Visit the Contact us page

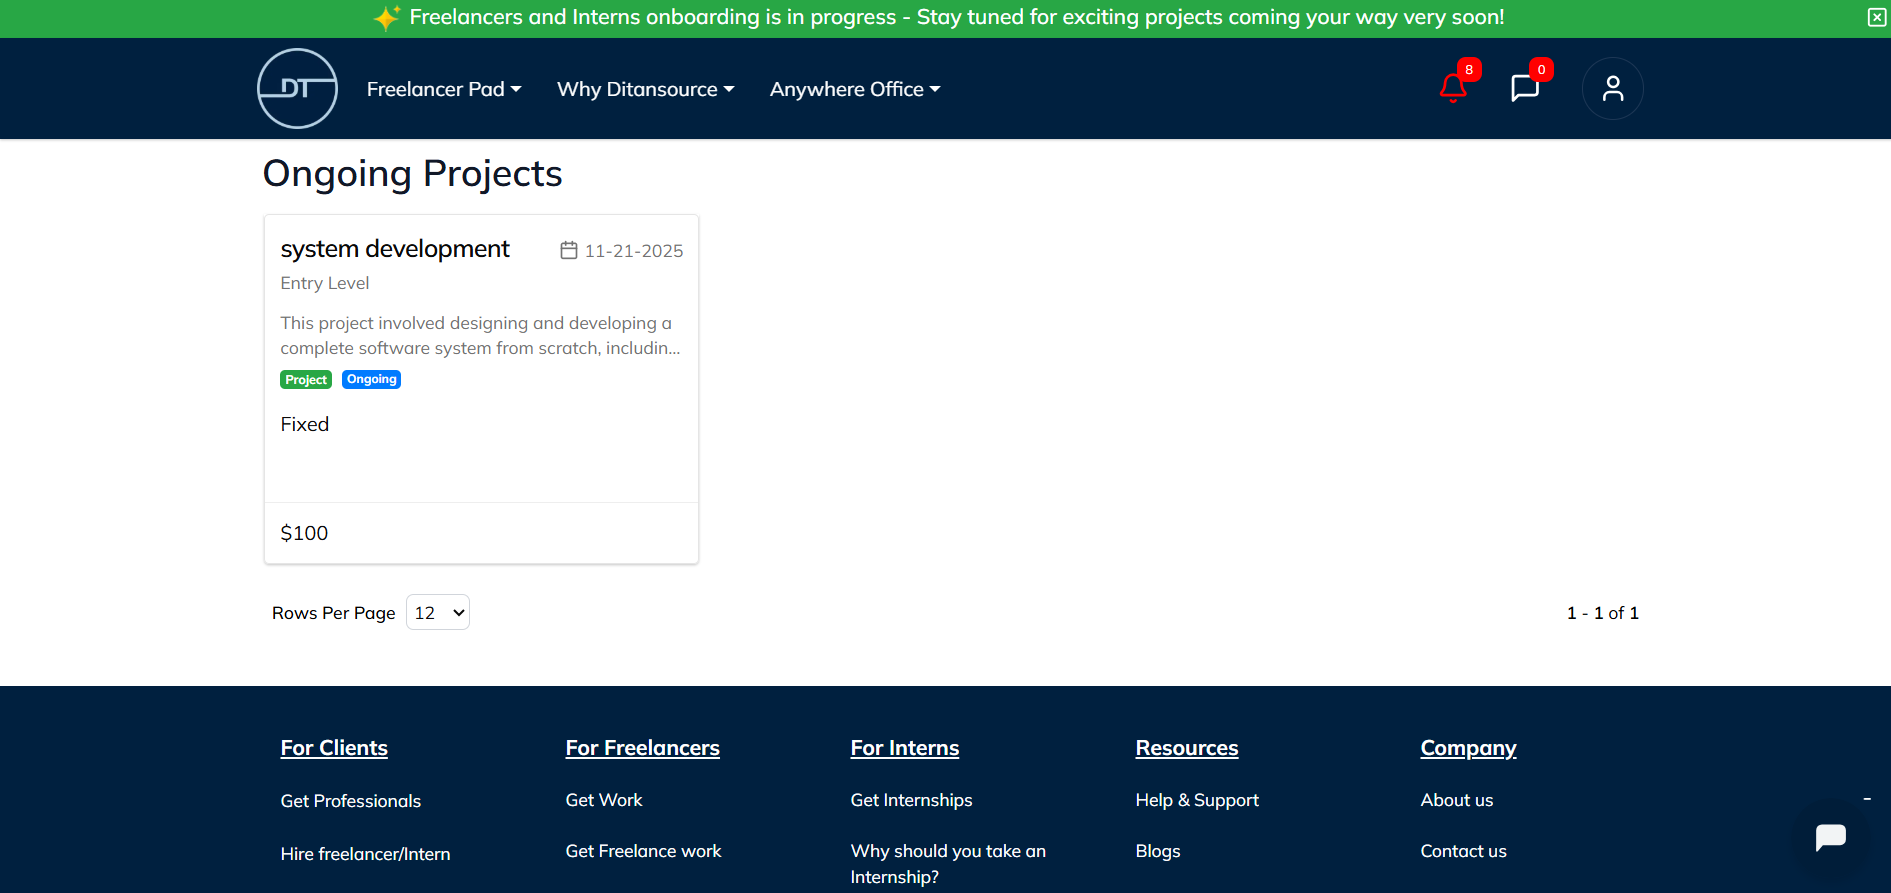1463,851
